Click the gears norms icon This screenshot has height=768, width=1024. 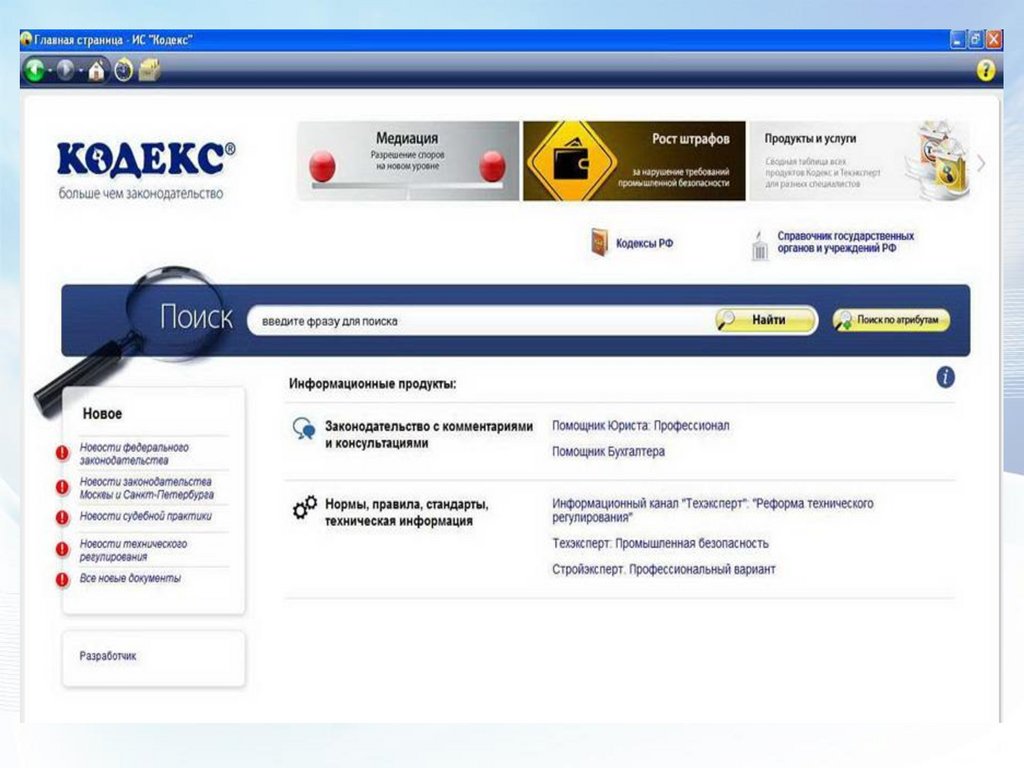coord(304,507)
